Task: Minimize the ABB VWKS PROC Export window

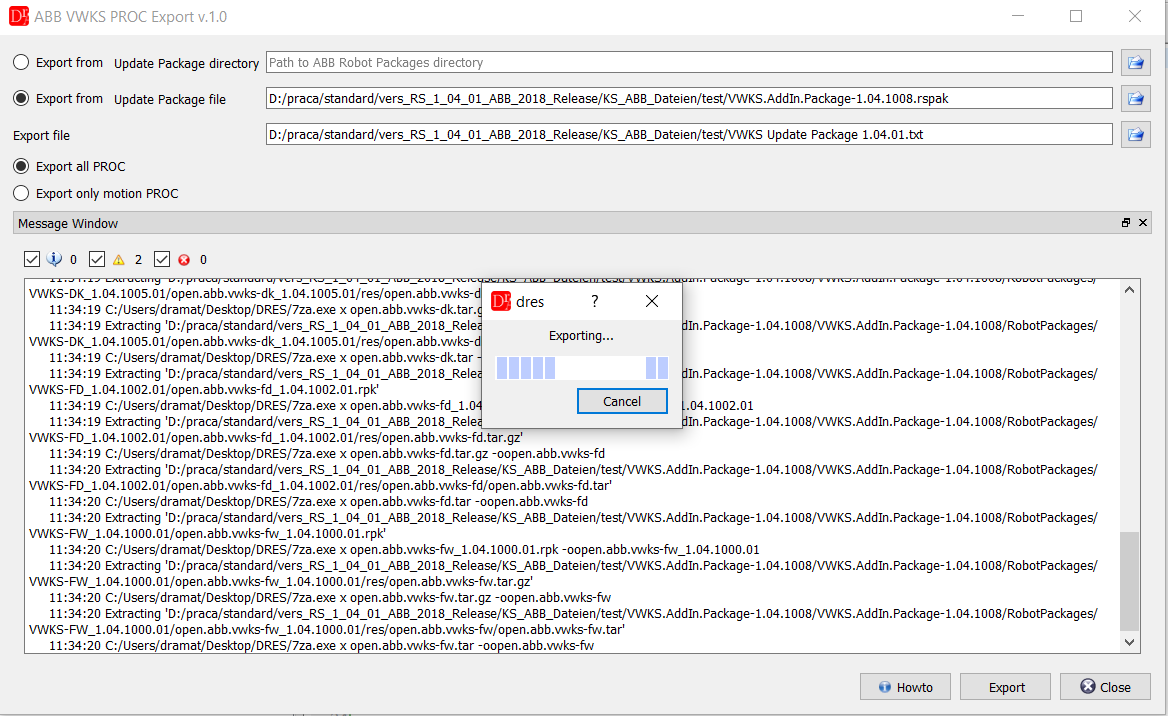Action: tap(1018, 16)
